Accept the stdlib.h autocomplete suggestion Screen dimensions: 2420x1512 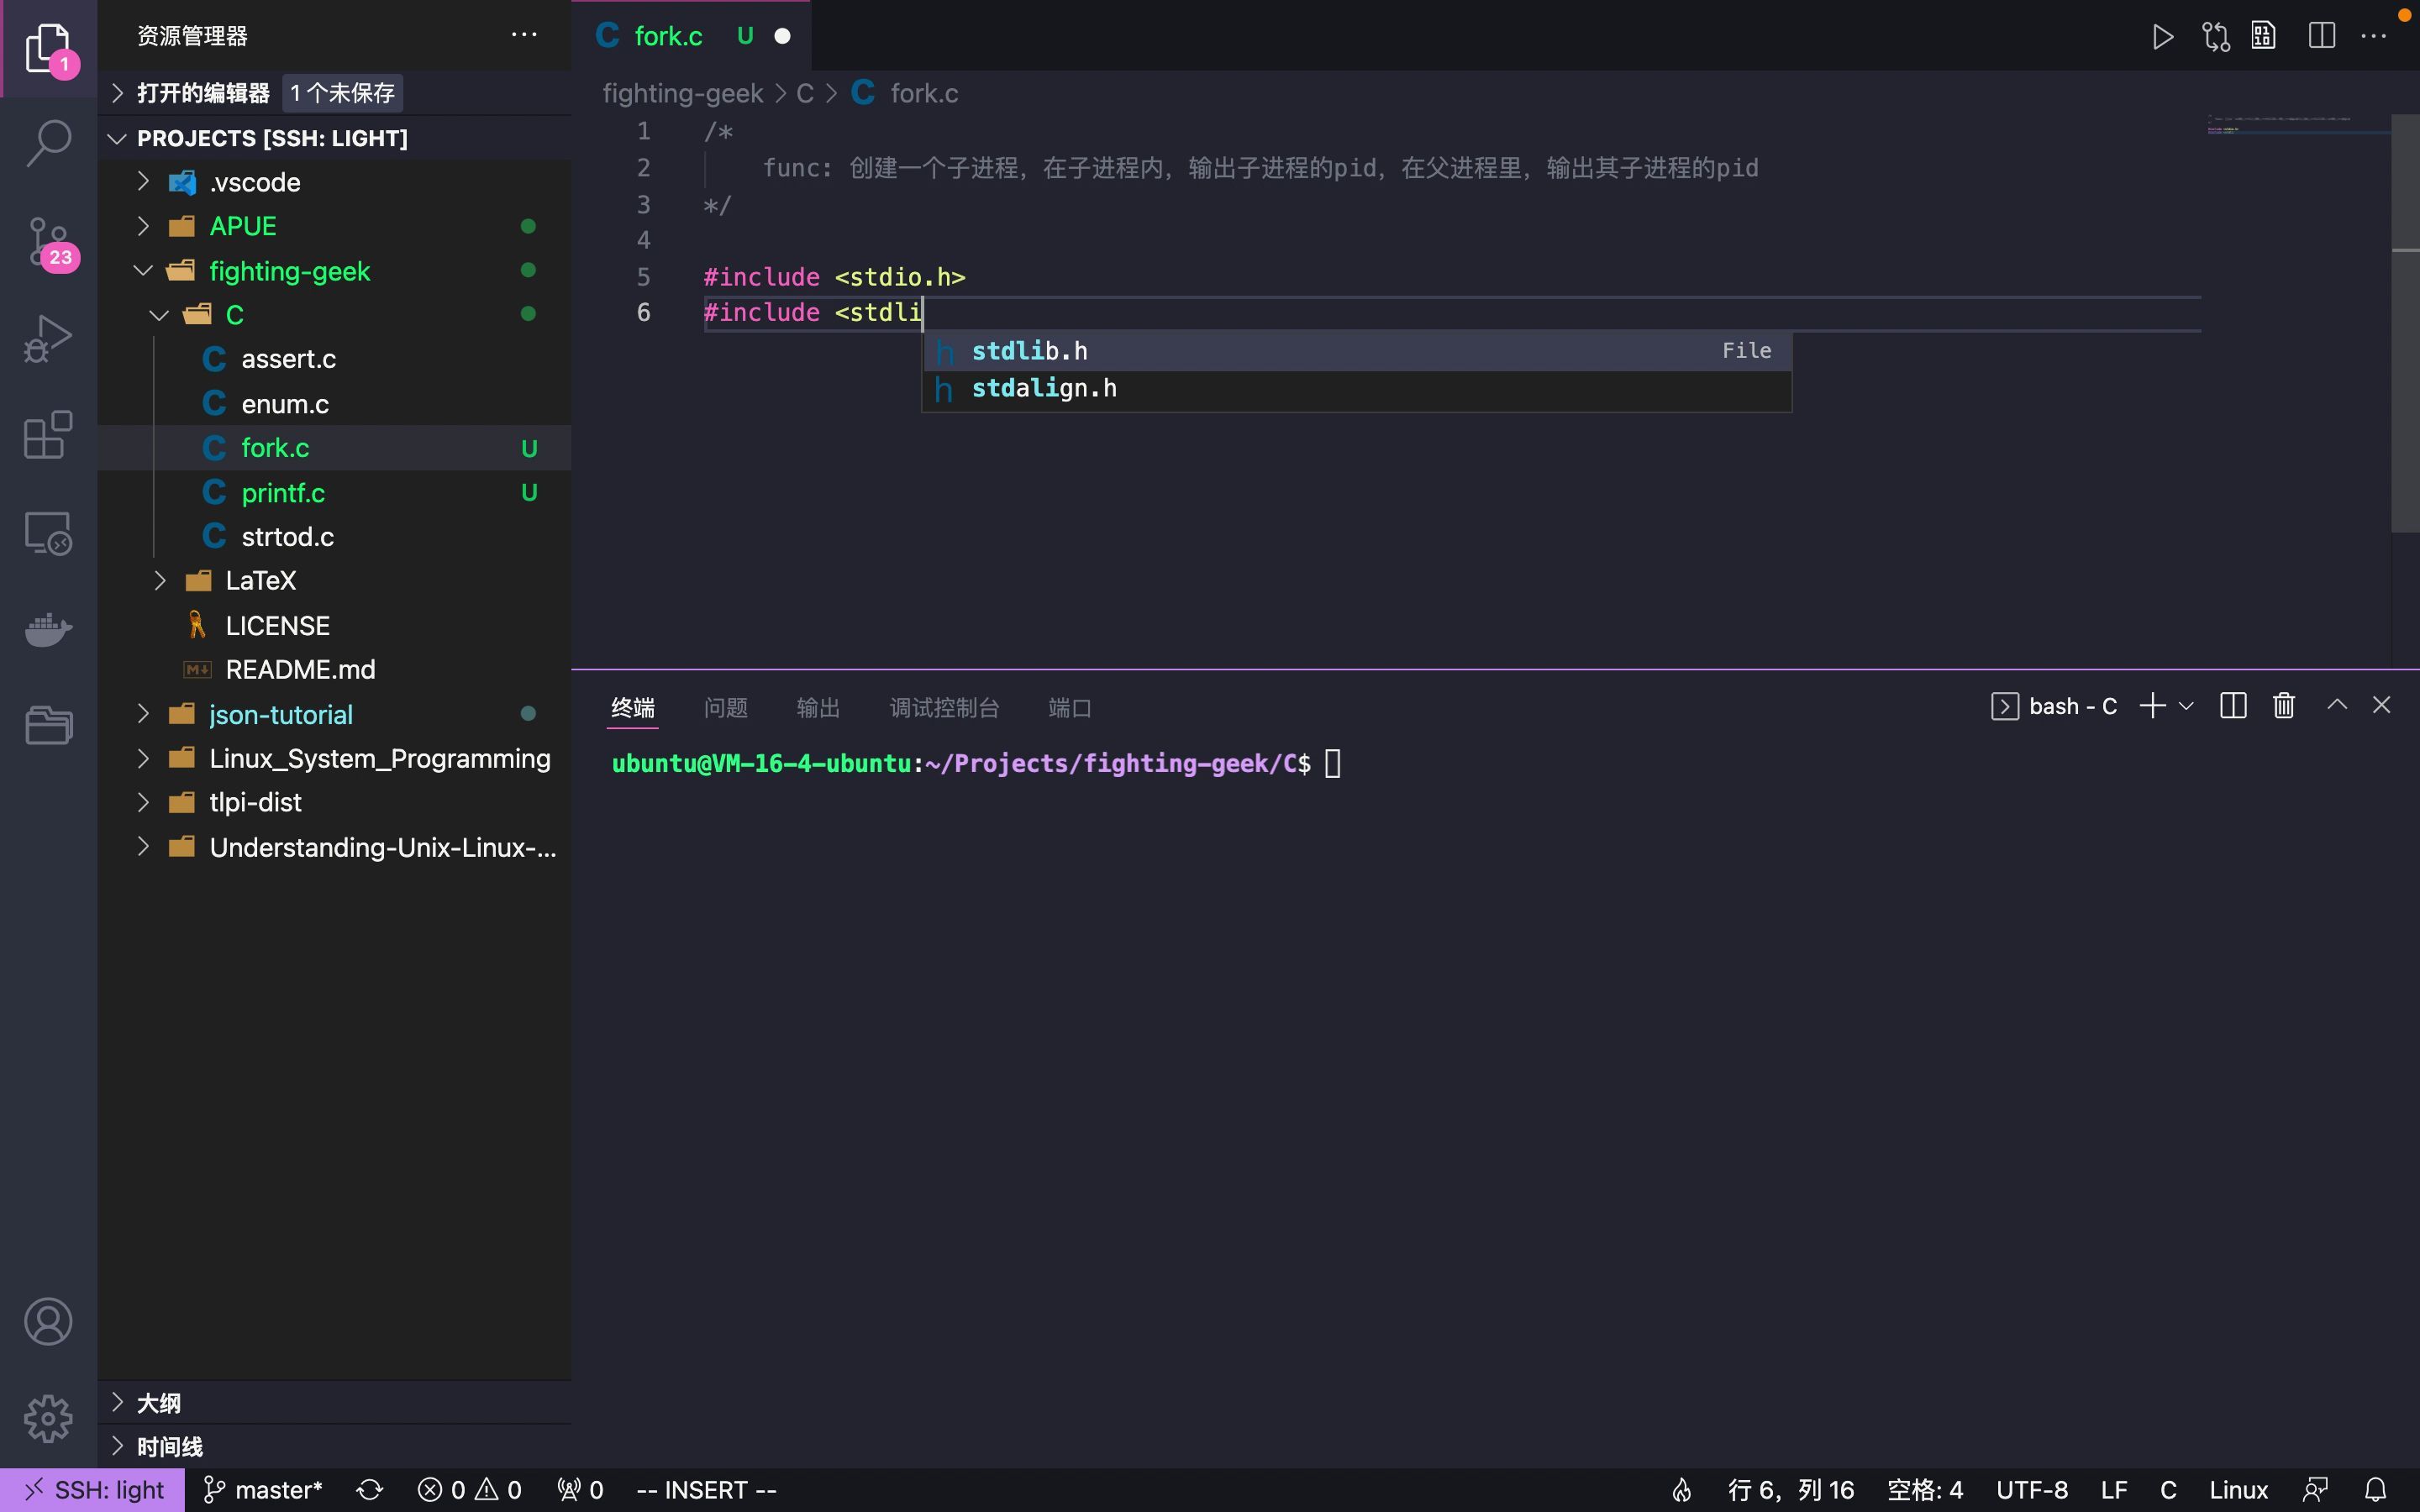(x=1356, y=351)
